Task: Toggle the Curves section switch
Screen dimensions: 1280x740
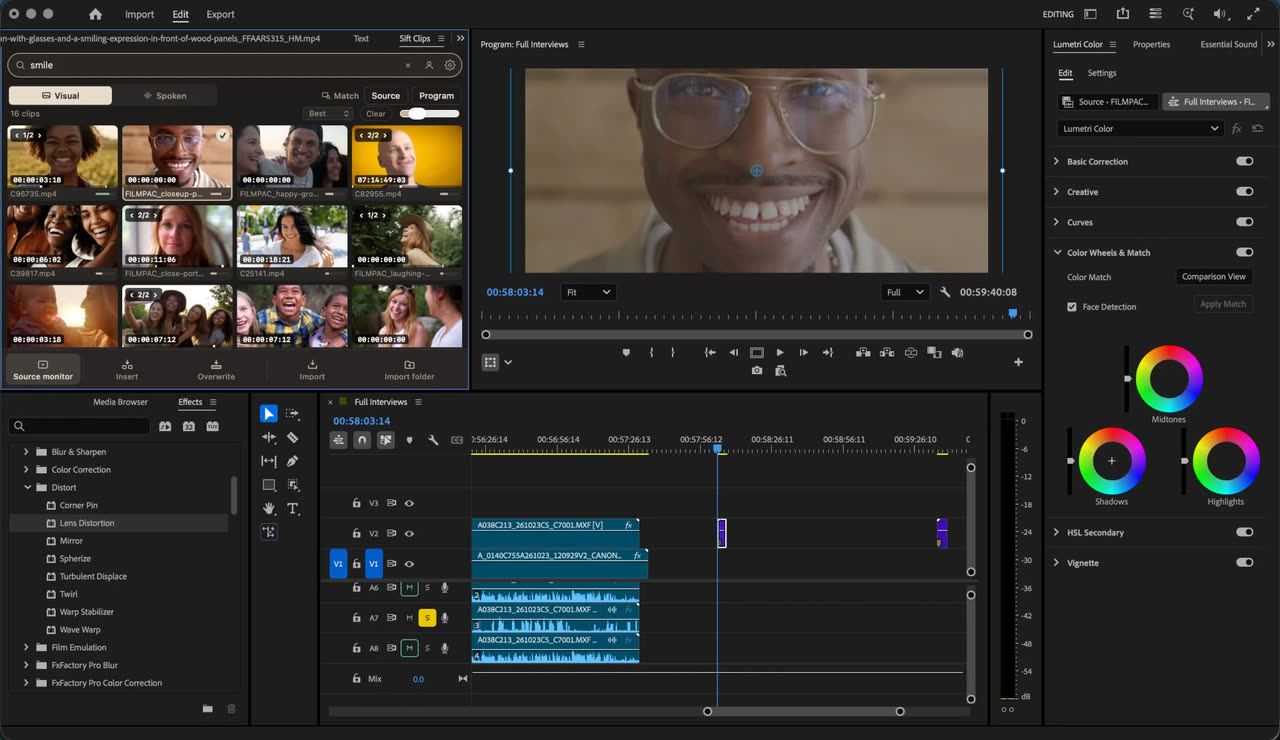Action: click(x=1244, y=222)
